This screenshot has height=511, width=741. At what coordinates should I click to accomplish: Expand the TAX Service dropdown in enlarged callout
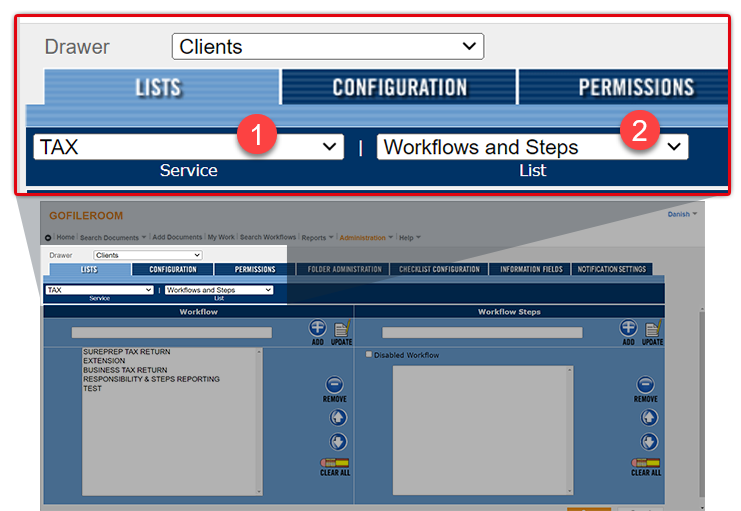[x=189, y=147]
